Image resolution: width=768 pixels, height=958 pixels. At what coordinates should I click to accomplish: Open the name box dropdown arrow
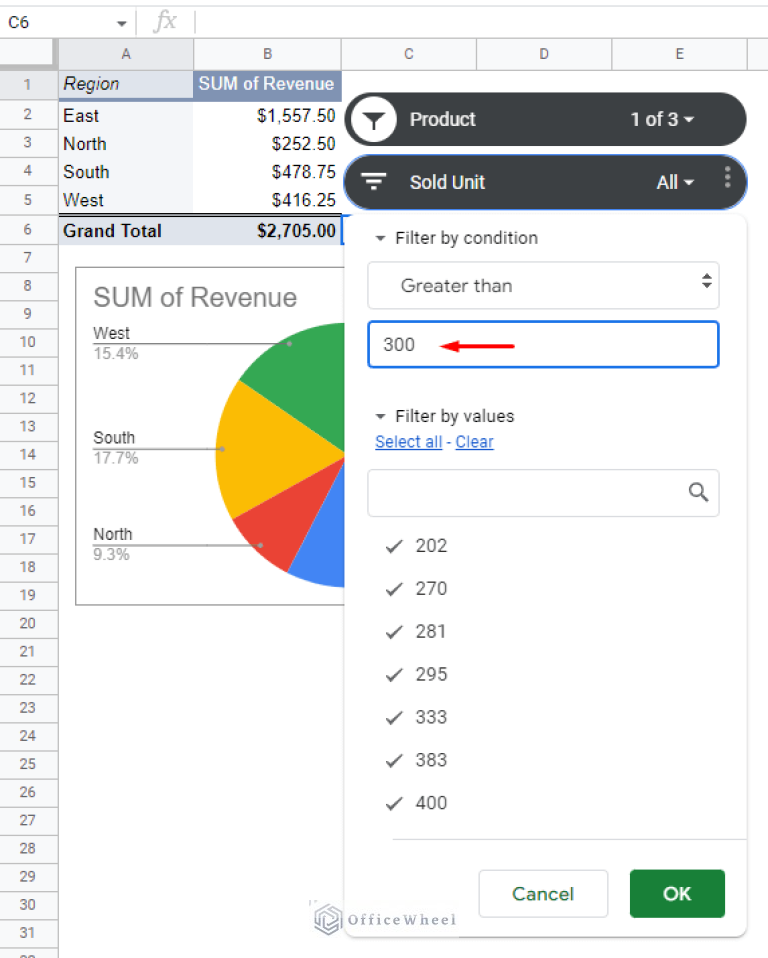point(122,21)
